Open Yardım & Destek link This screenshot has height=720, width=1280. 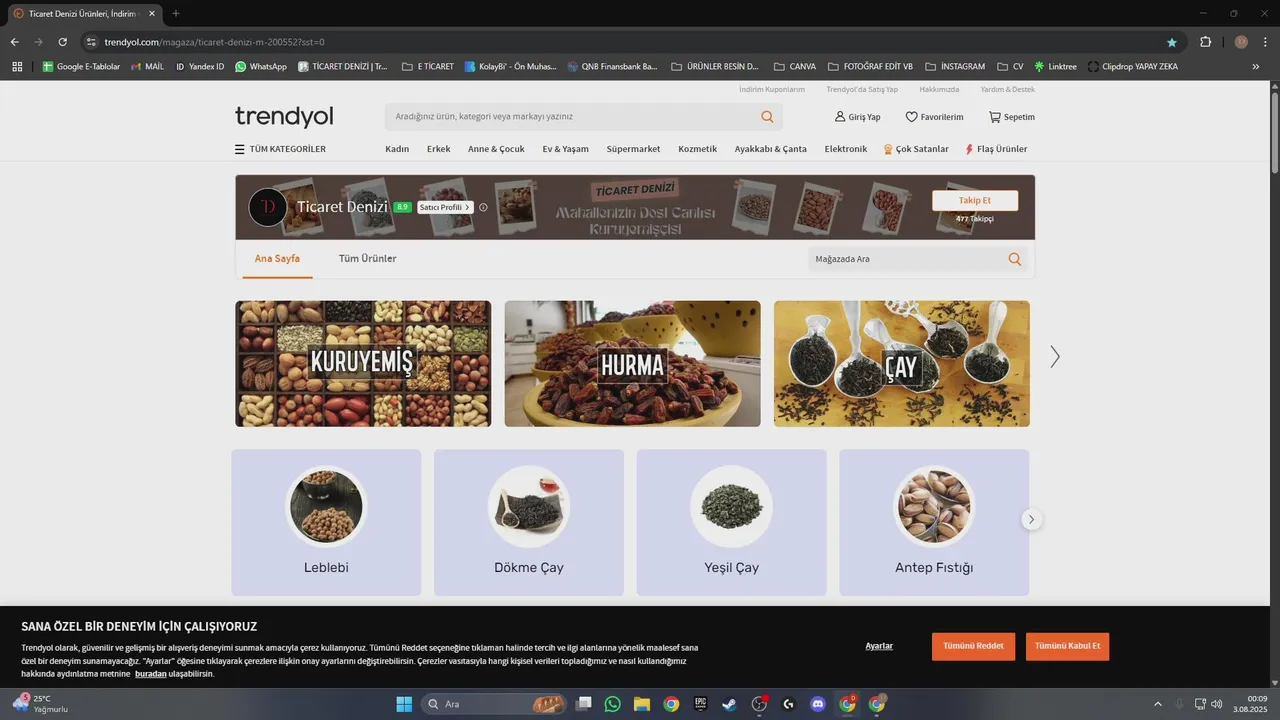point(1007,89)
